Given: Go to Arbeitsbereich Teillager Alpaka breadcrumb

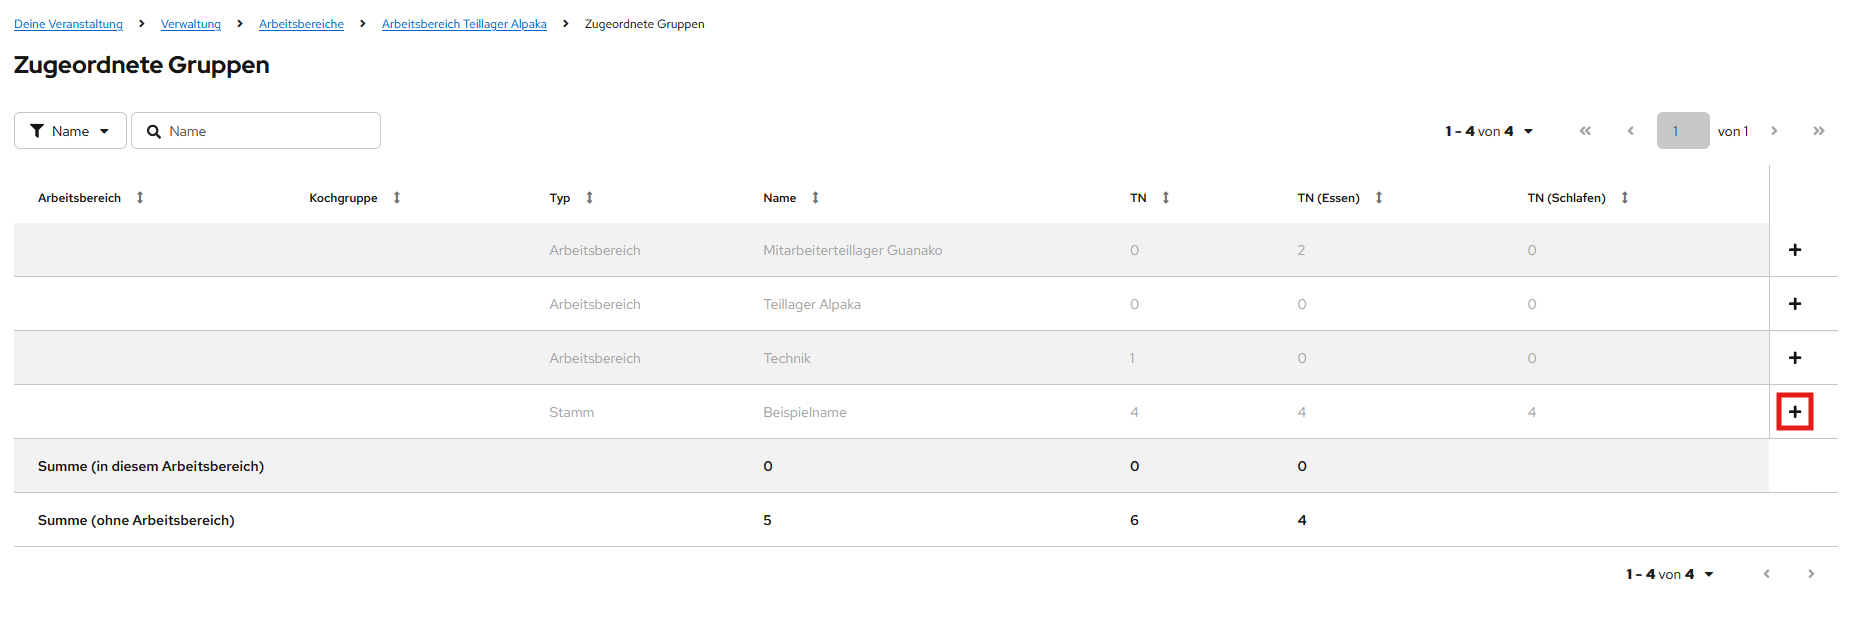Looking at the screenshot, I should tap(464, 24).
